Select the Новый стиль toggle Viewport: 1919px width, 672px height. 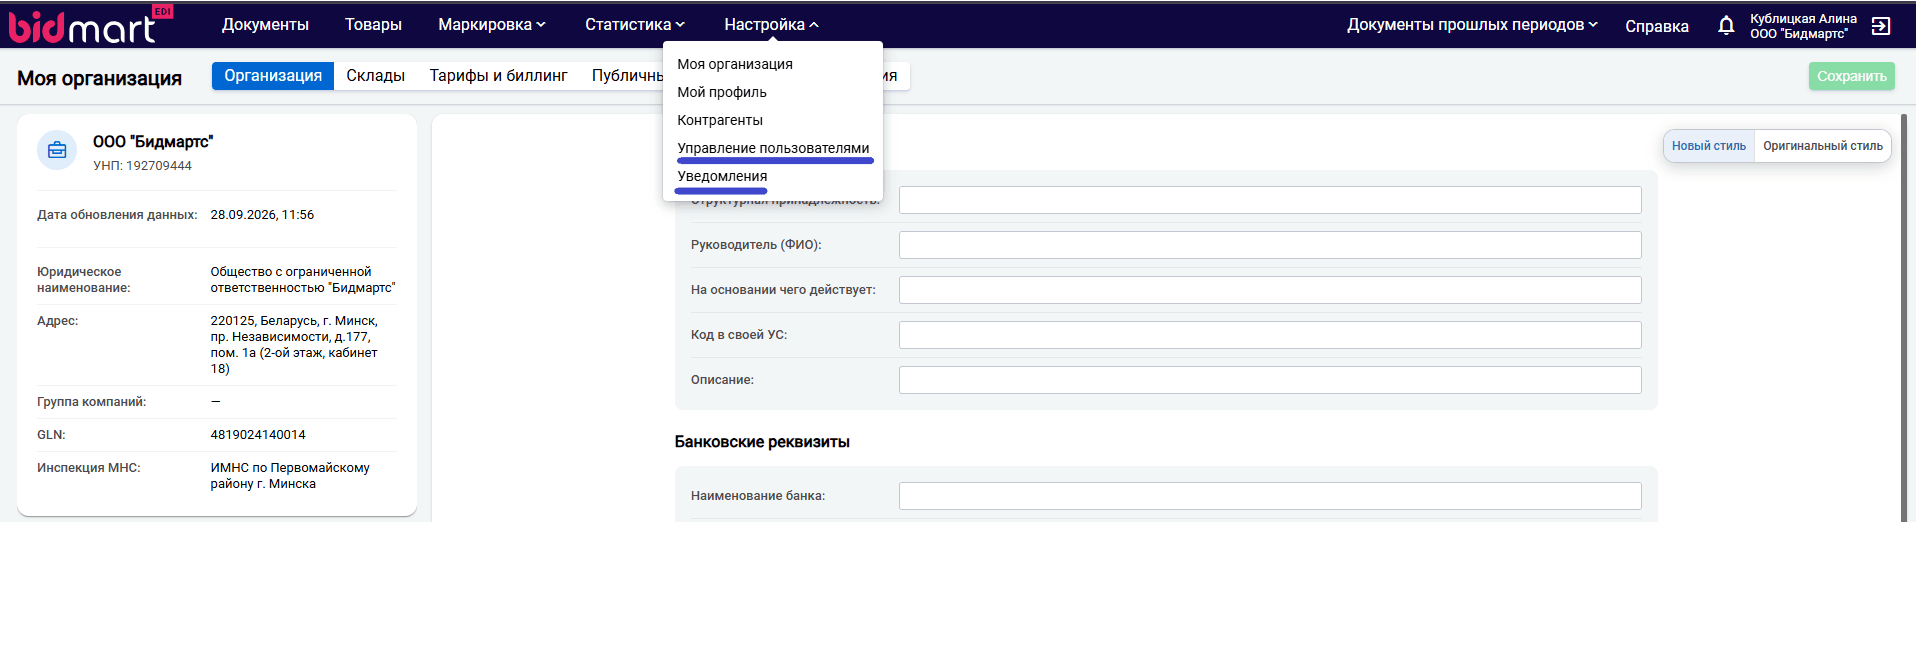pos(1709,146)
